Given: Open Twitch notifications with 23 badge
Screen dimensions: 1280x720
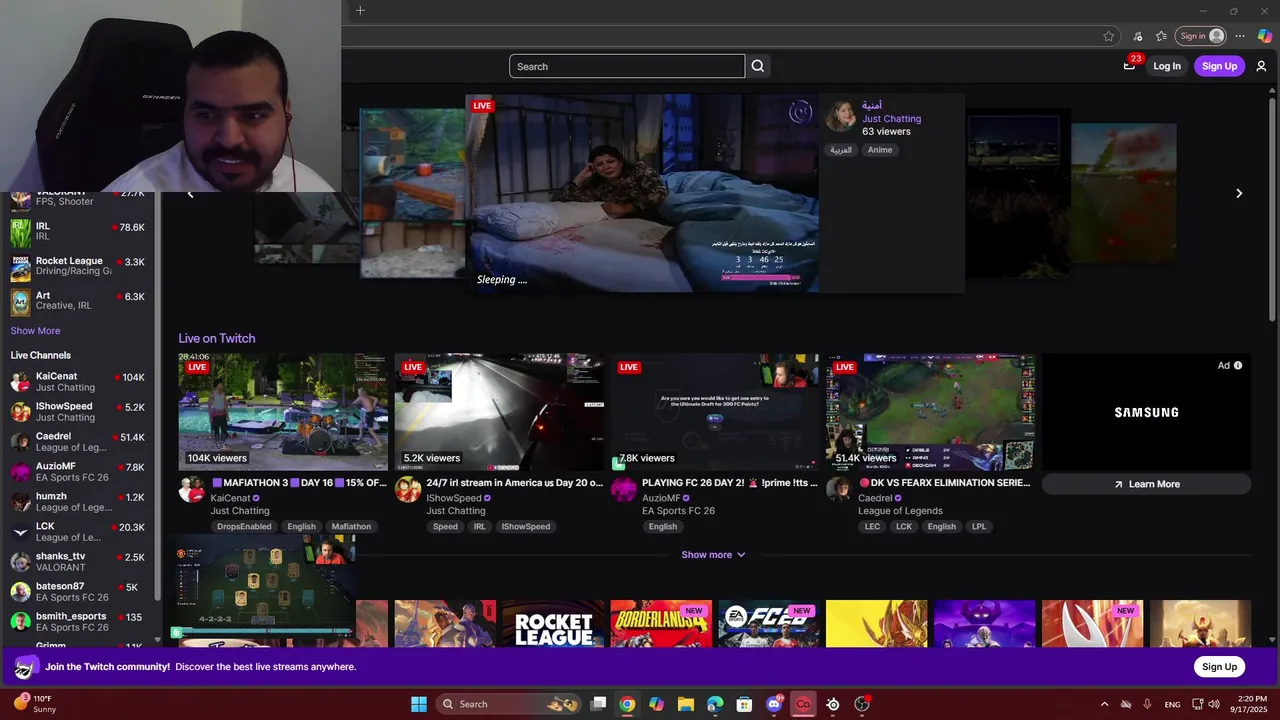Looking at the screenshot, I should (x=1130, y=65).
